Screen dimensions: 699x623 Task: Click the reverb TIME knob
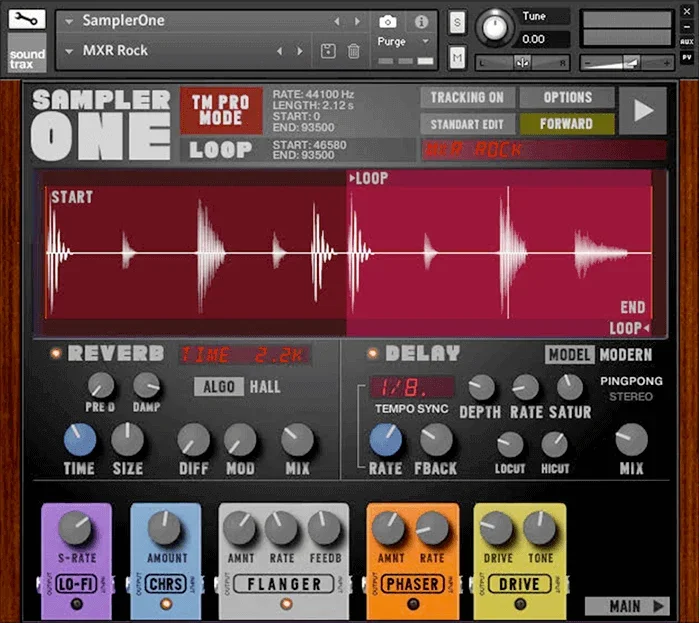click(x=80, y=440)
